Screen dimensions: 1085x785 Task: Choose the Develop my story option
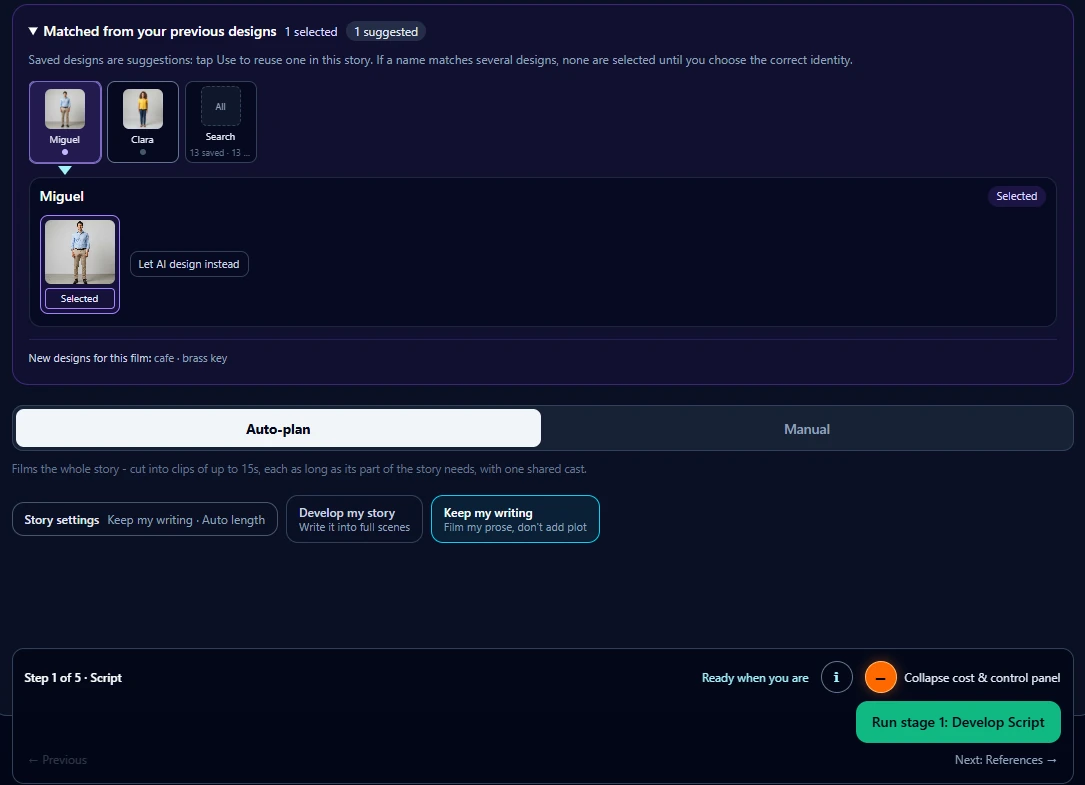(354, 519)
